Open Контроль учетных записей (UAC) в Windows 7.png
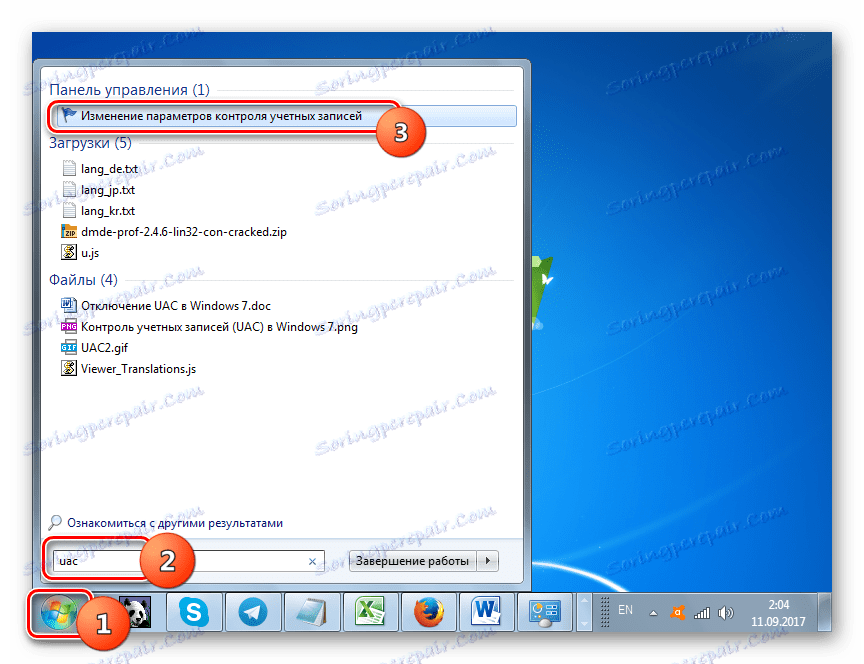This screenshot has height=664, width=864. (219, 327)
